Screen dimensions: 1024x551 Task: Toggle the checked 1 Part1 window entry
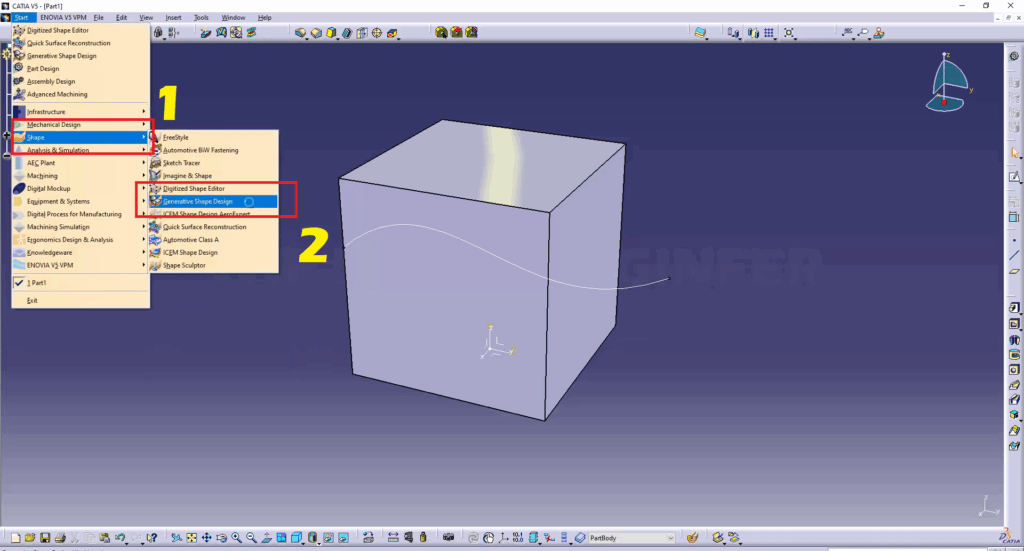coord(44,283)
